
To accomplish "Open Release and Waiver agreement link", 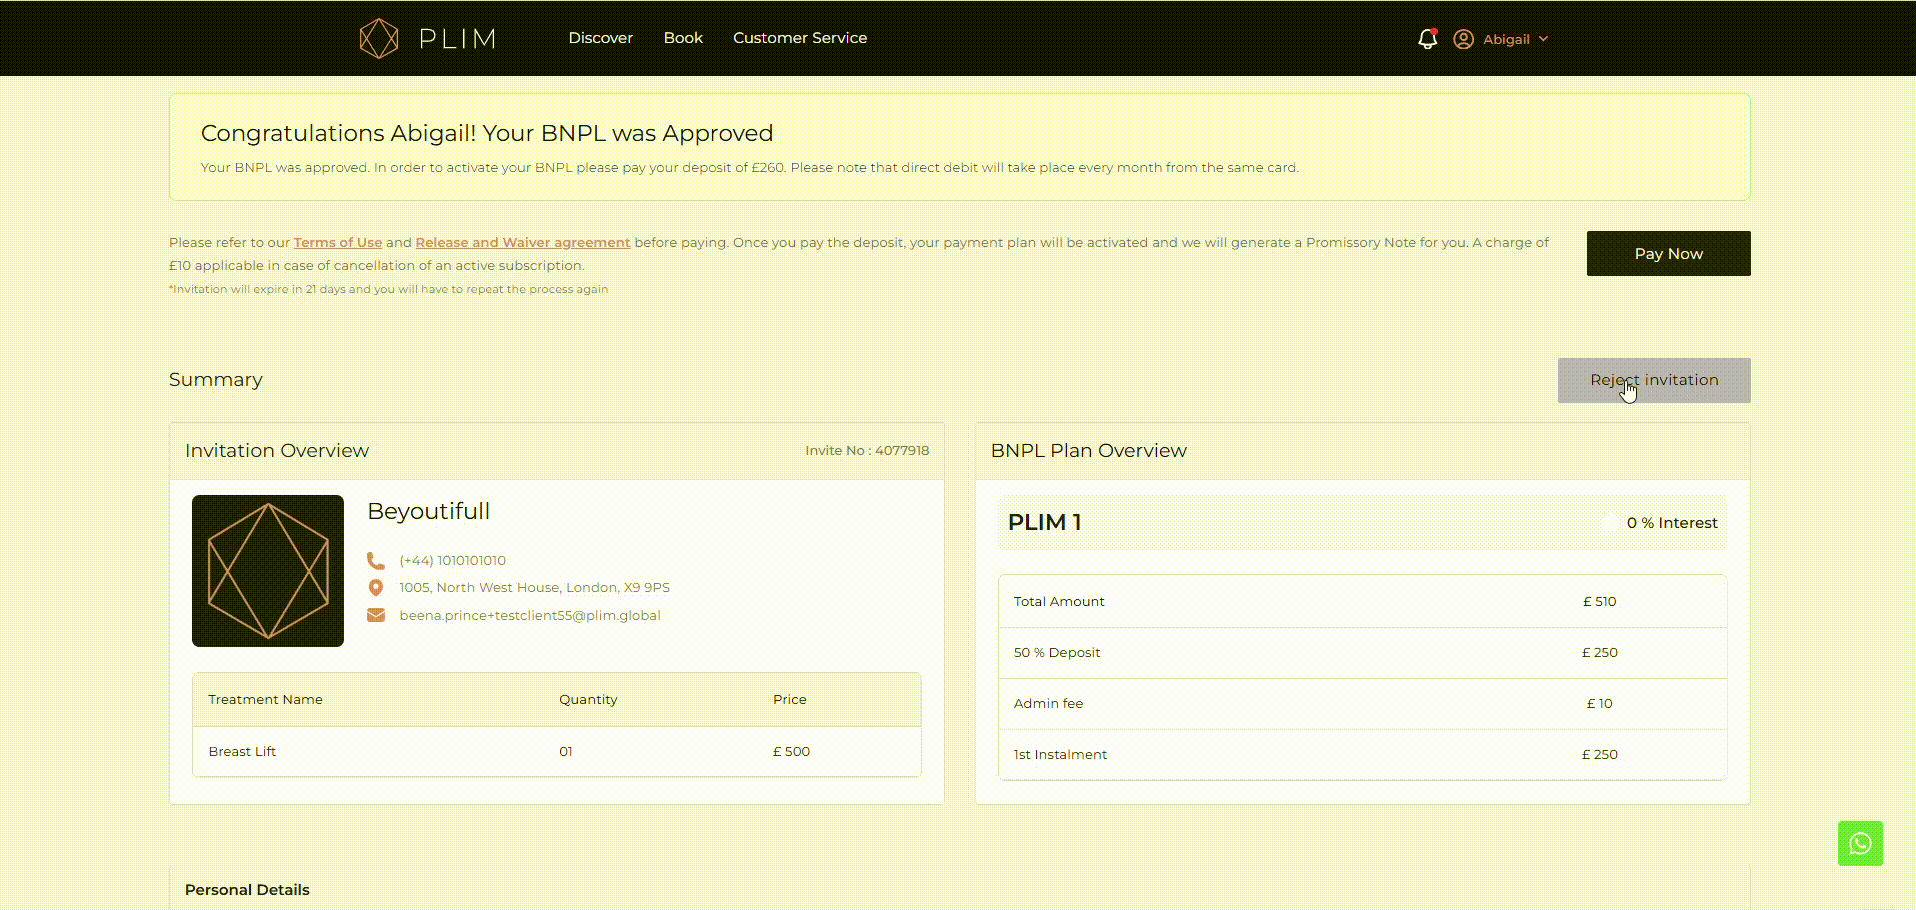I will pyautogui.click(x=523, y=242).
